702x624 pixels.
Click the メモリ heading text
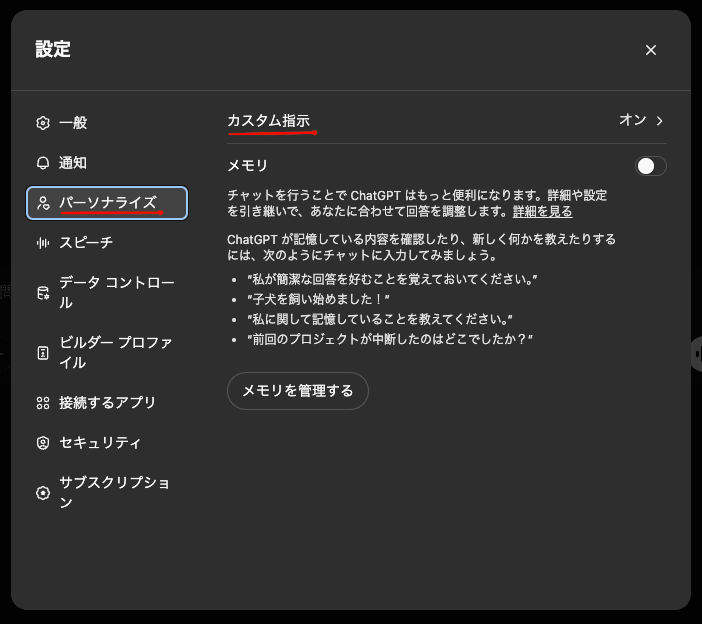(247, 166)
